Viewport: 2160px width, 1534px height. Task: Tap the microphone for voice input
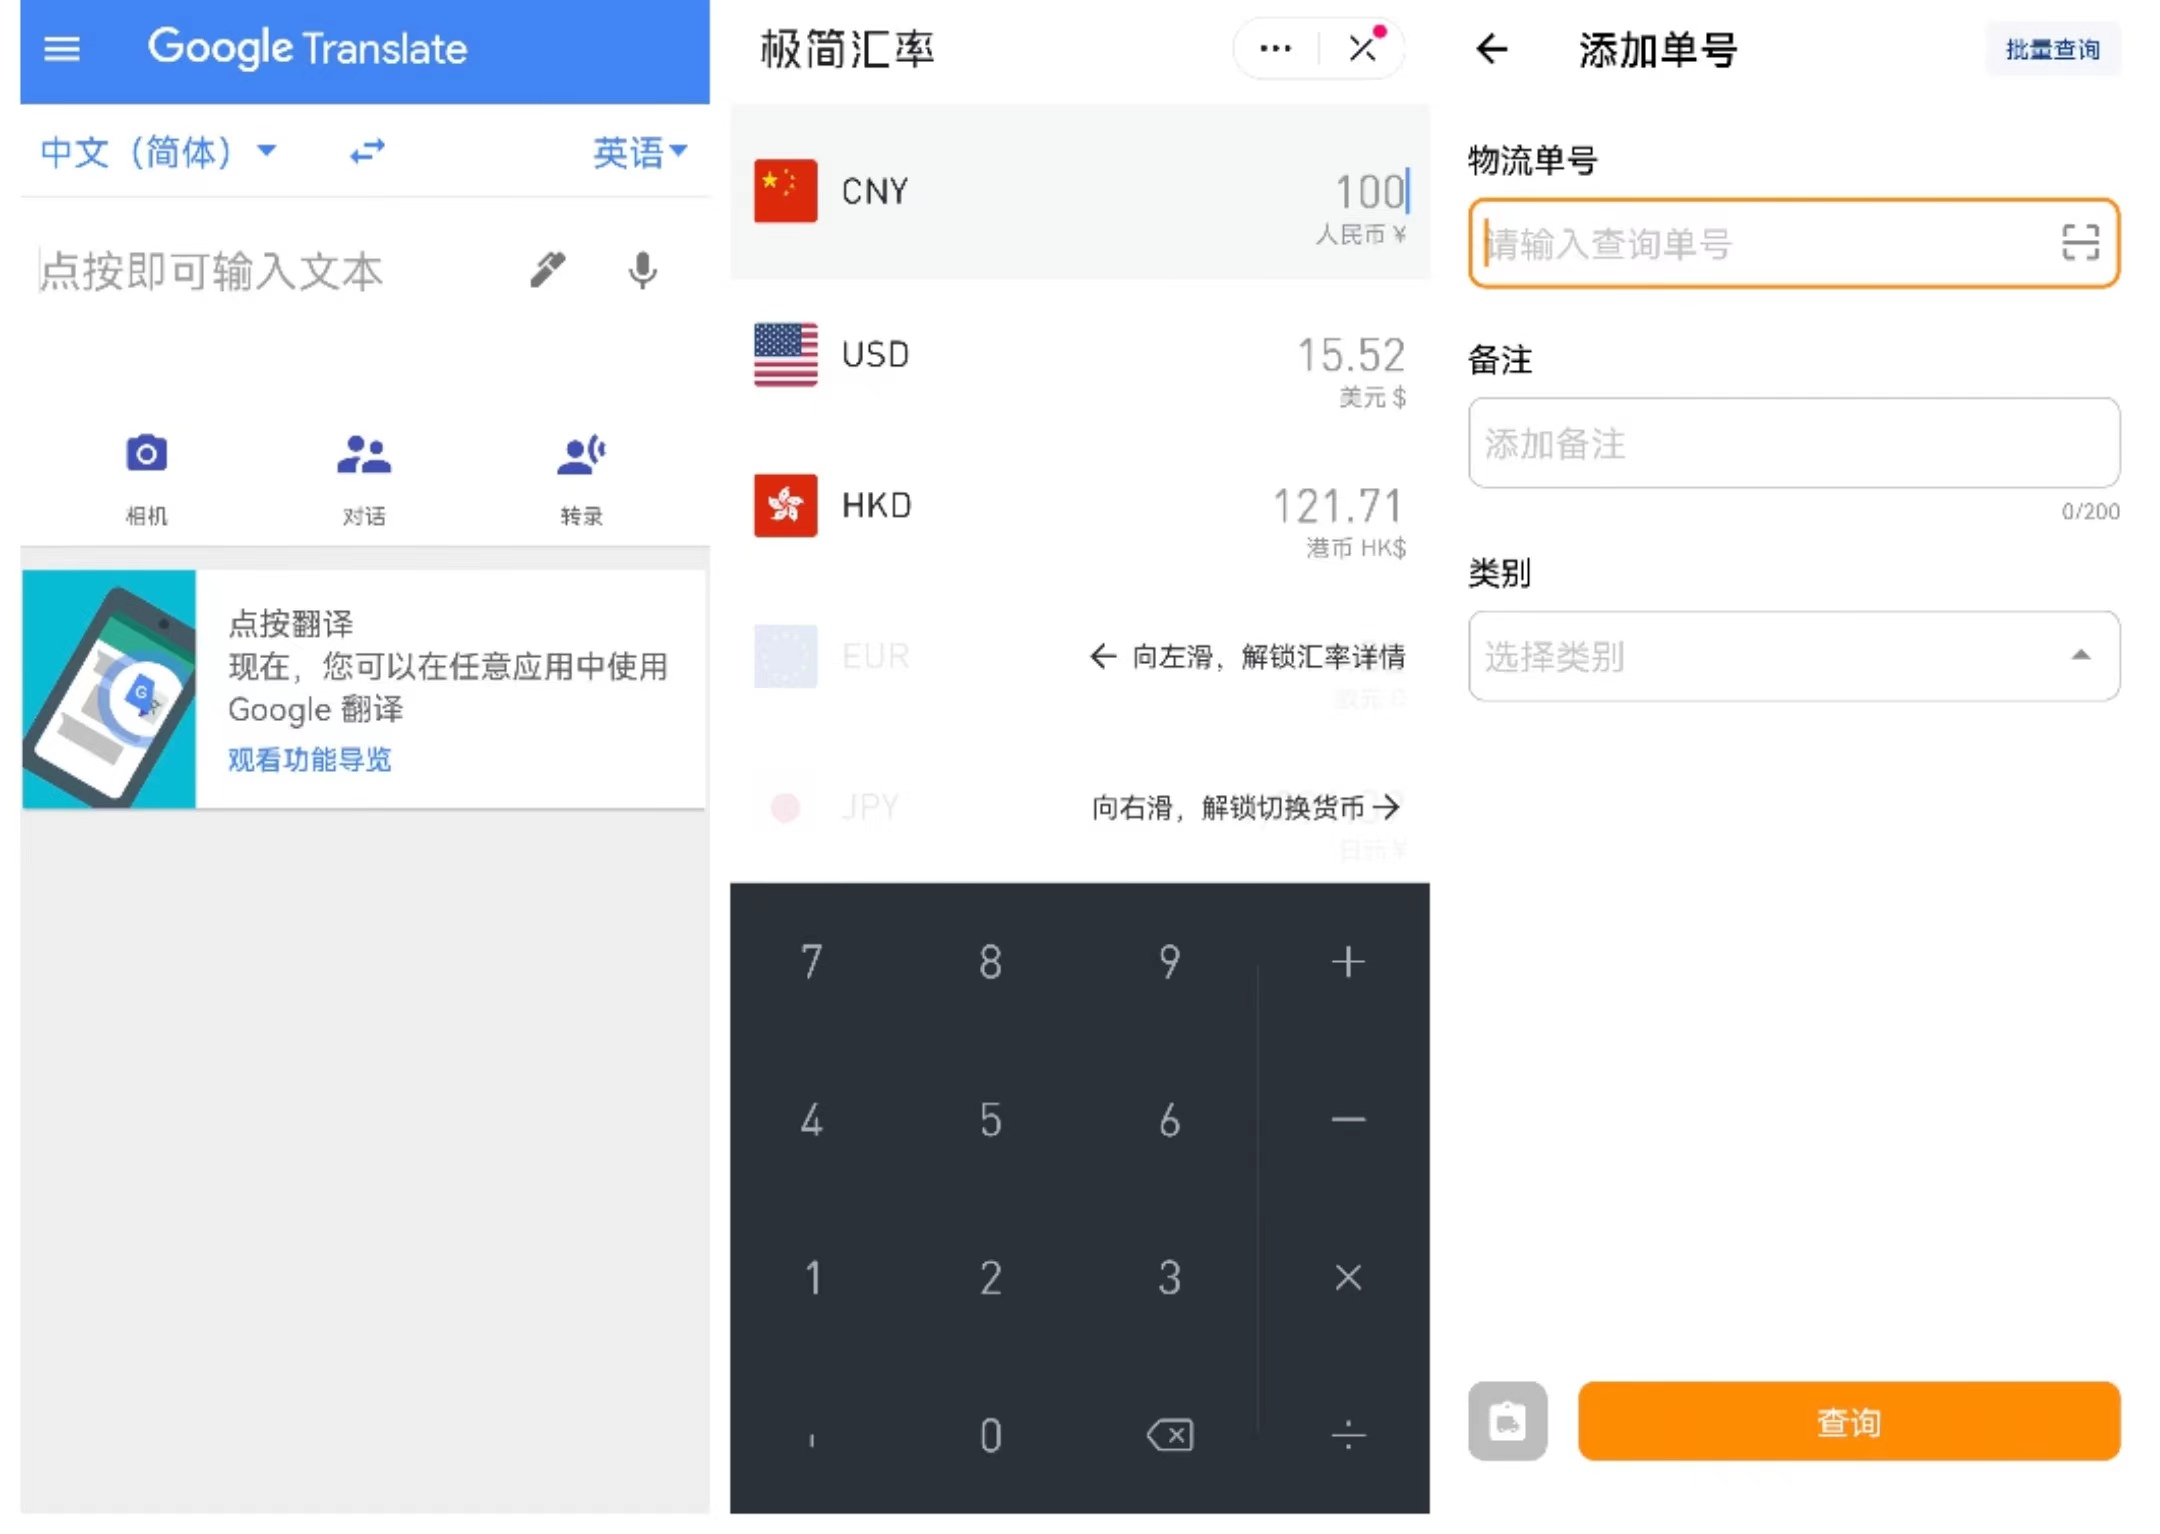click(641, 270)
